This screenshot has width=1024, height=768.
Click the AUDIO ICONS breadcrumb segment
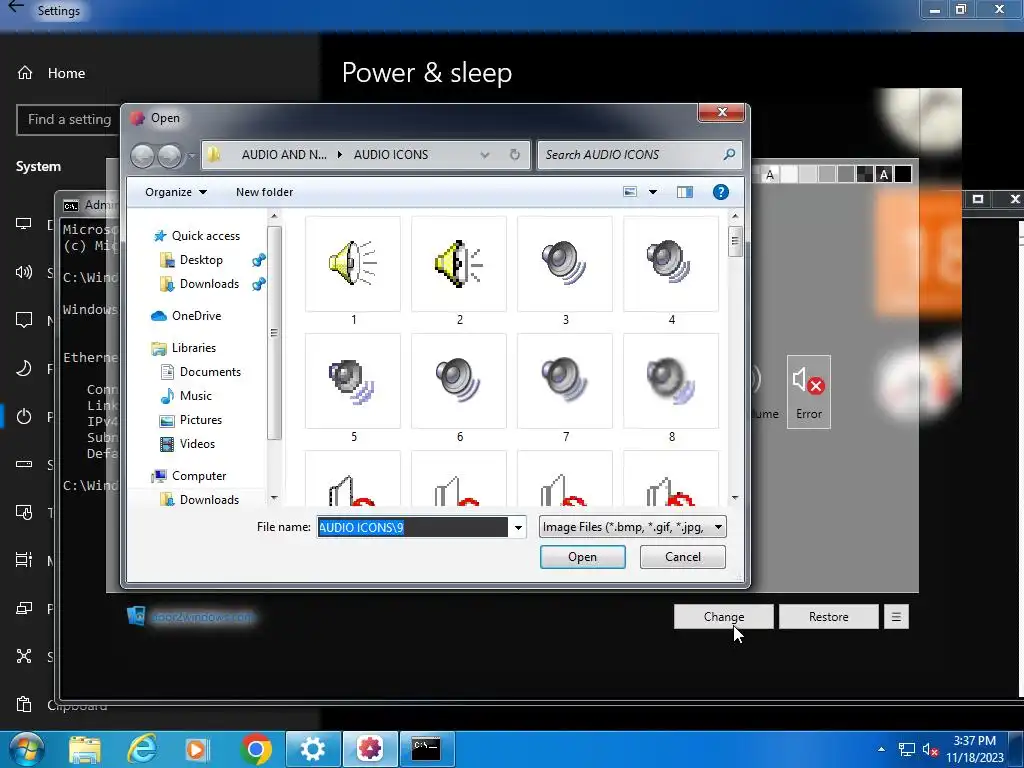coord(391,155)
